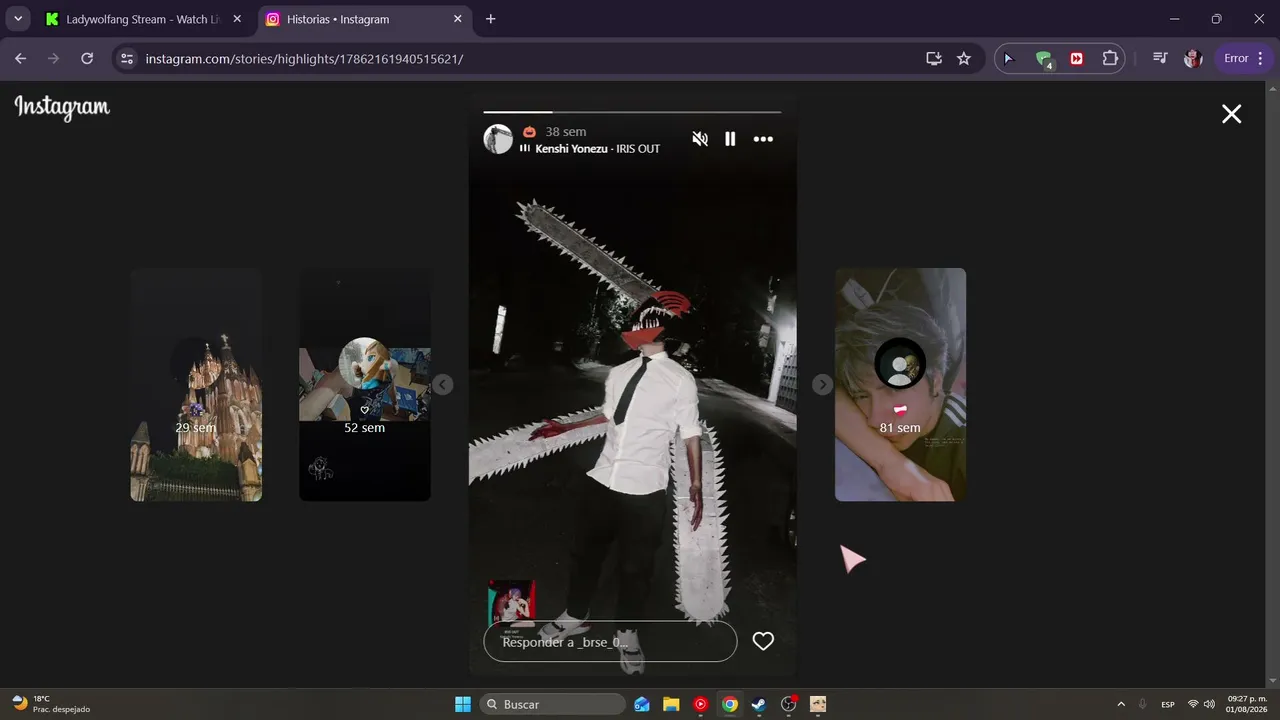Select the Historias • Instagram tab

(365, 19)
